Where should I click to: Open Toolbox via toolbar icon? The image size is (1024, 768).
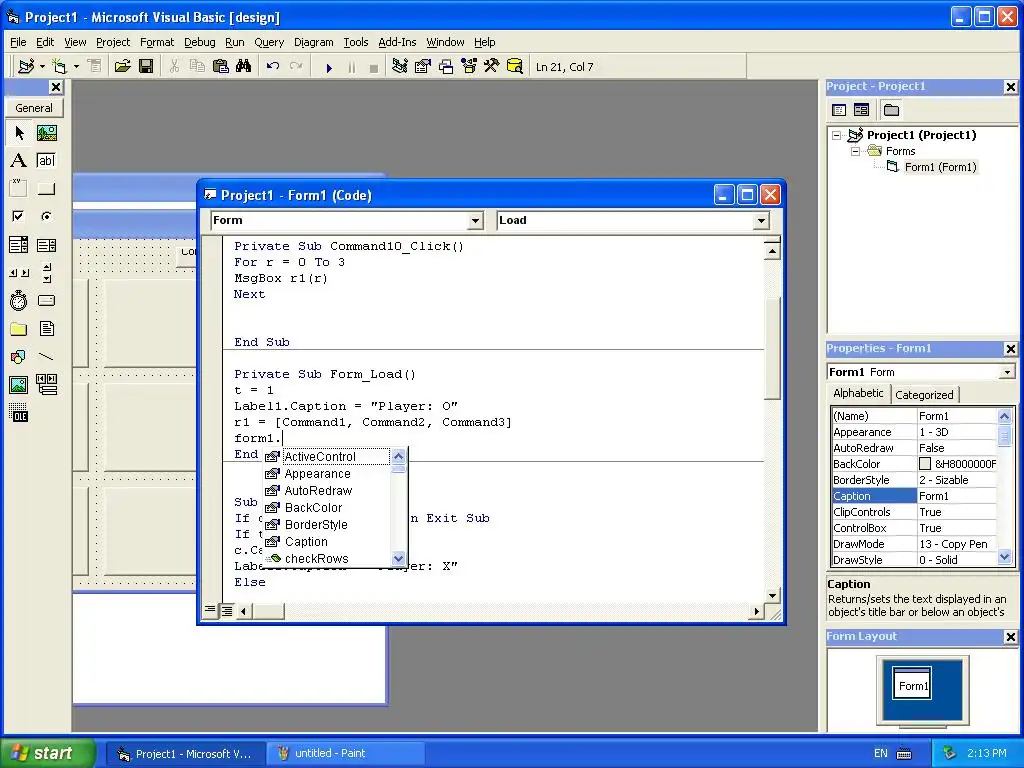[x=492, y=66]
